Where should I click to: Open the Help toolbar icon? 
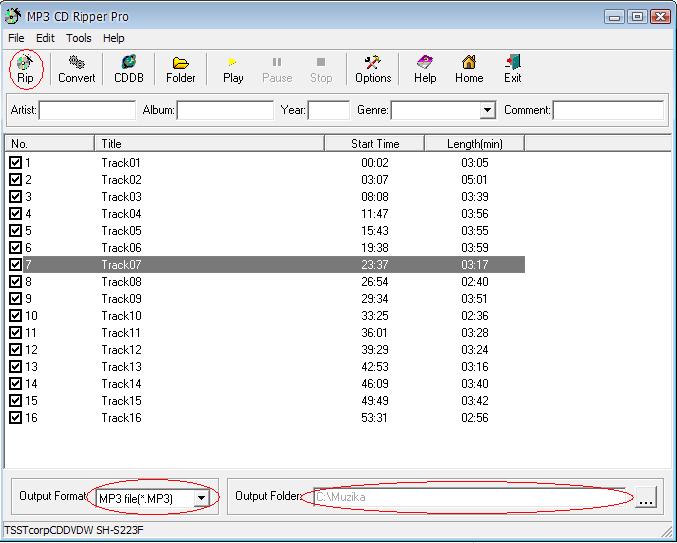425,70
